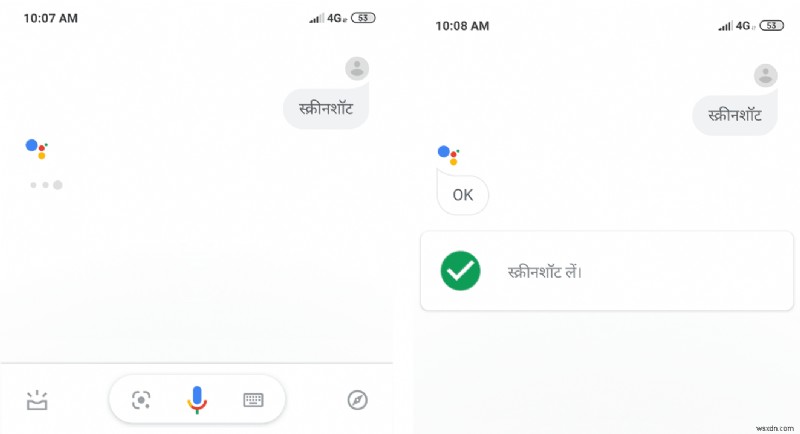Open the Explore compass icon
This screenshot has height=434, width=800.
[x=357, y=400]
